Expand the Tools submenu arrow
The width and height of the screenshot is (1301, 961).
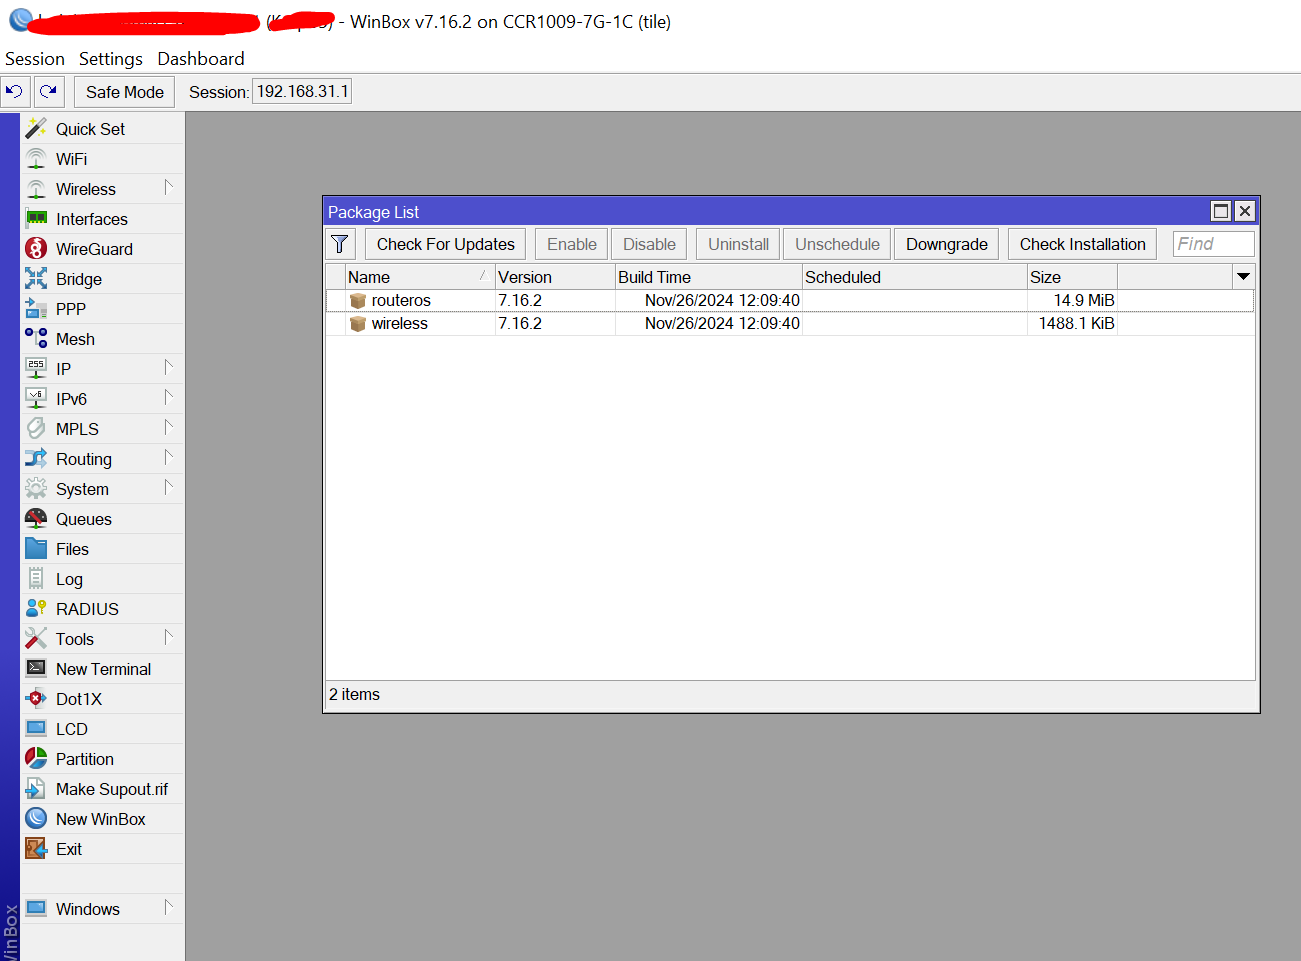[x=169, y=637]
